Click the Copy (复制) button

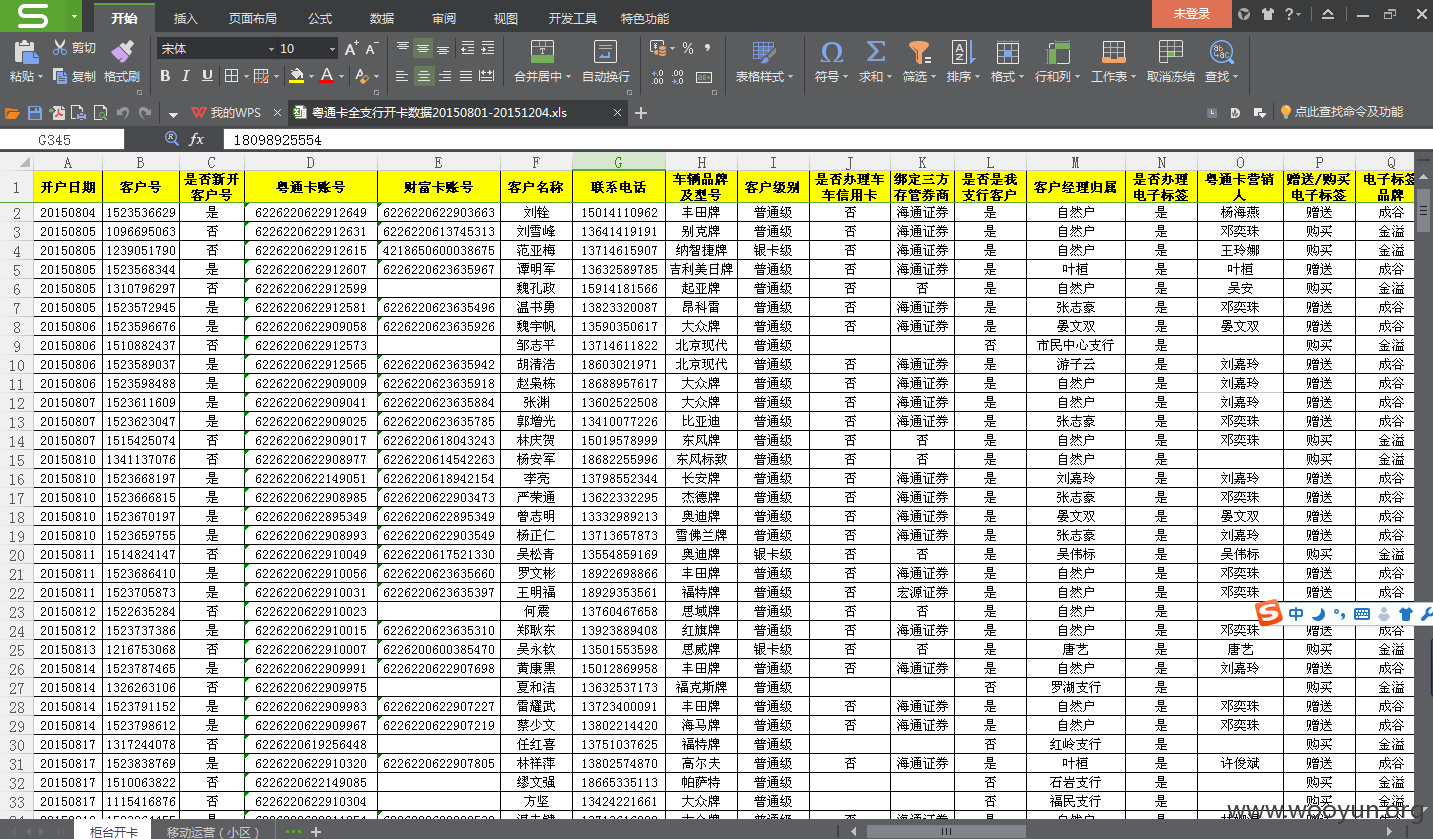[75, 76]
